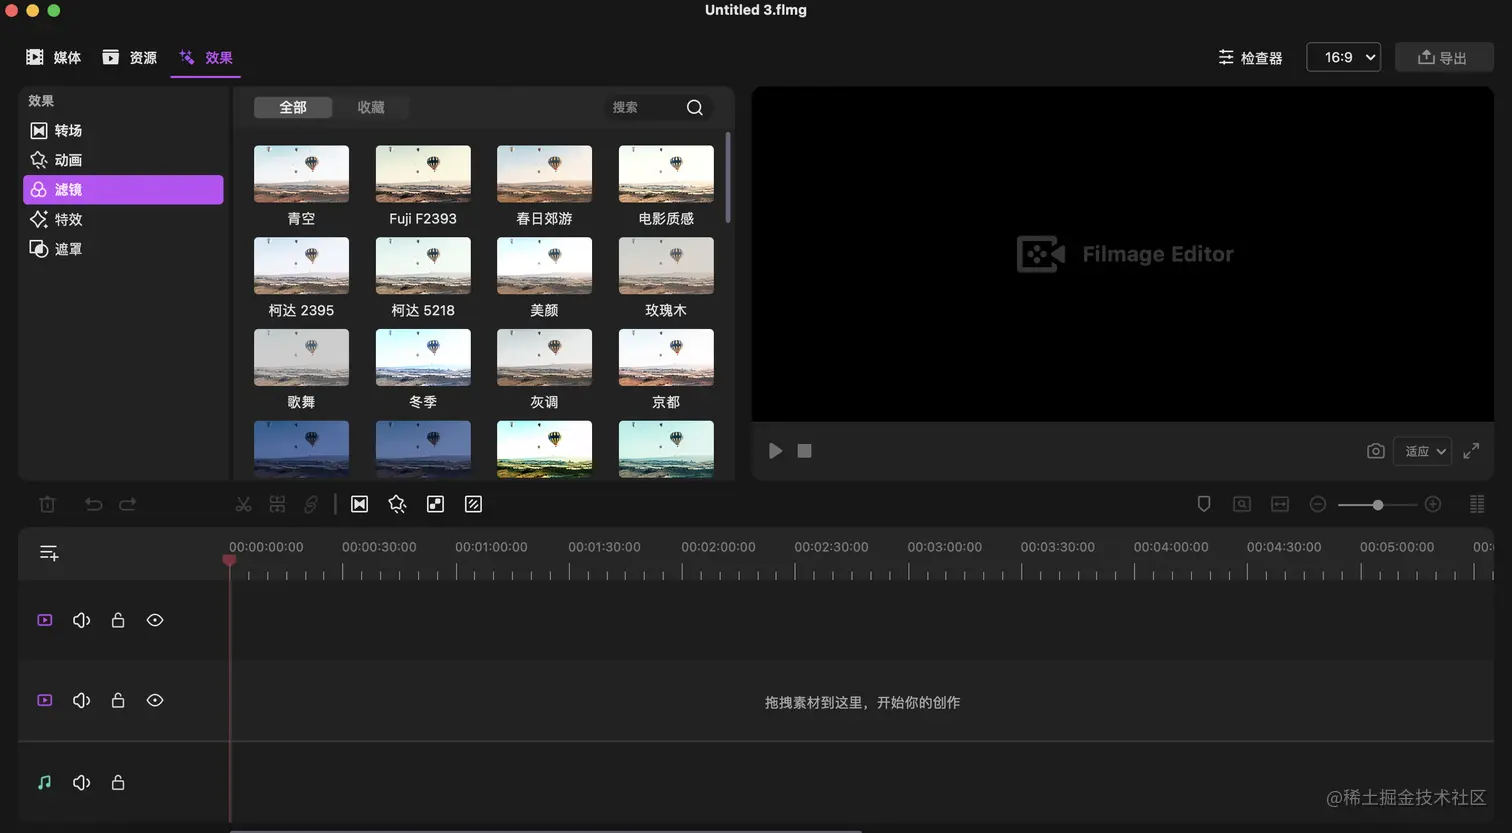Open the track management icon at timeline right
The height and width of the screenshot is (833, 1512).
coord(1476,504)
